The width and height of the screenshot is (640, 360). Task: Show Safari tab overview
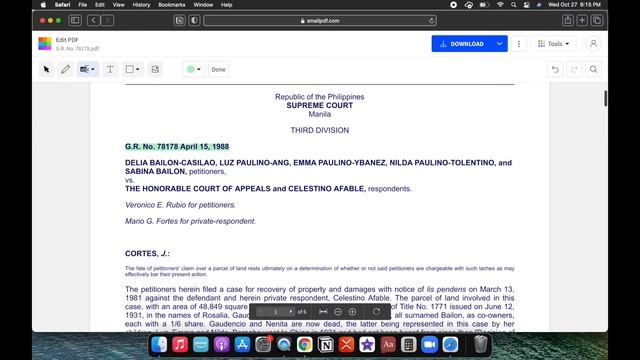[x=597, y=20]
